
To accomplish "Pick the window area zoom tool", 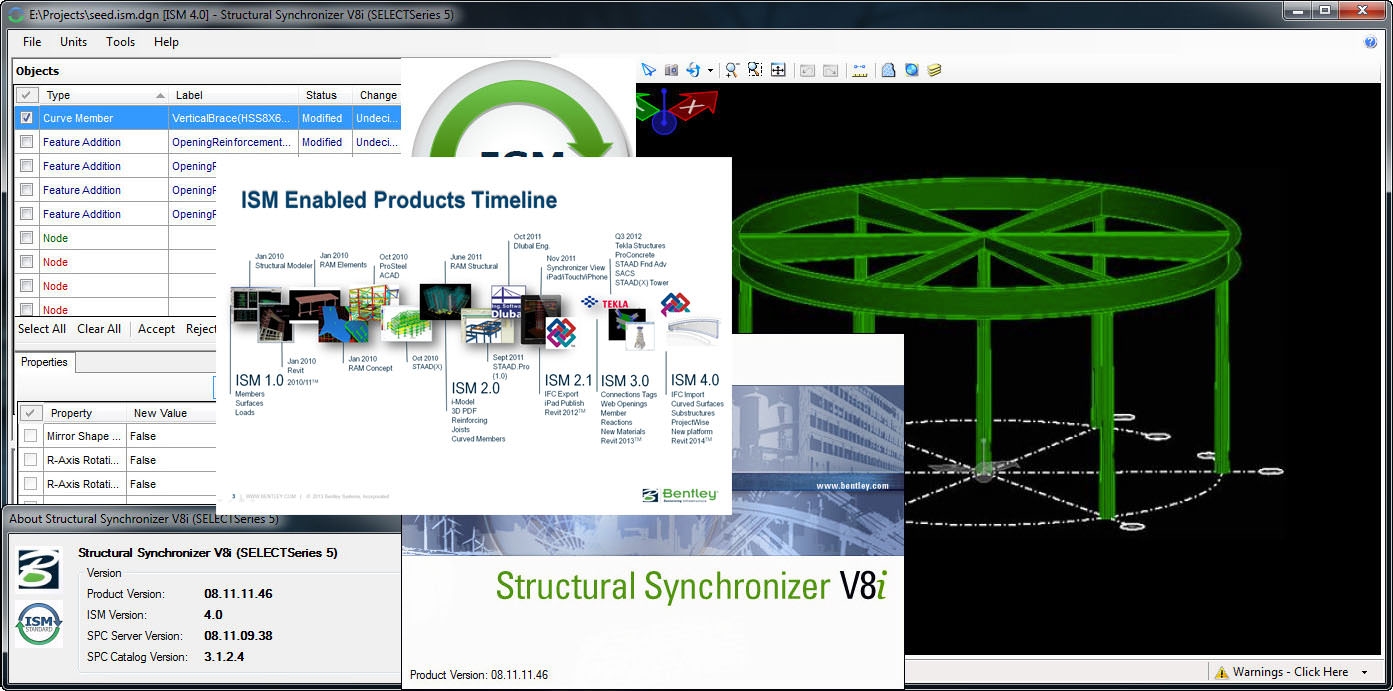I will pos(755,70).
